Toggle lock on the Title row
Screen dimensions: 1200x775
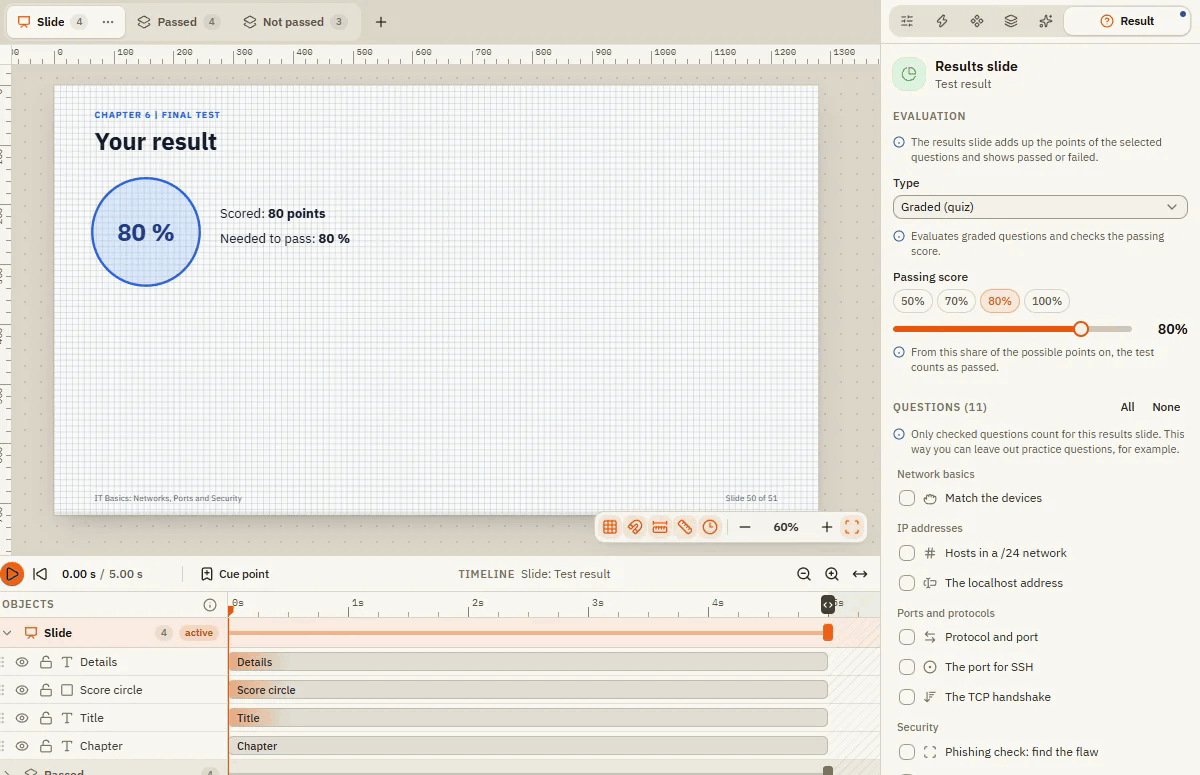(x=46, y=718)
